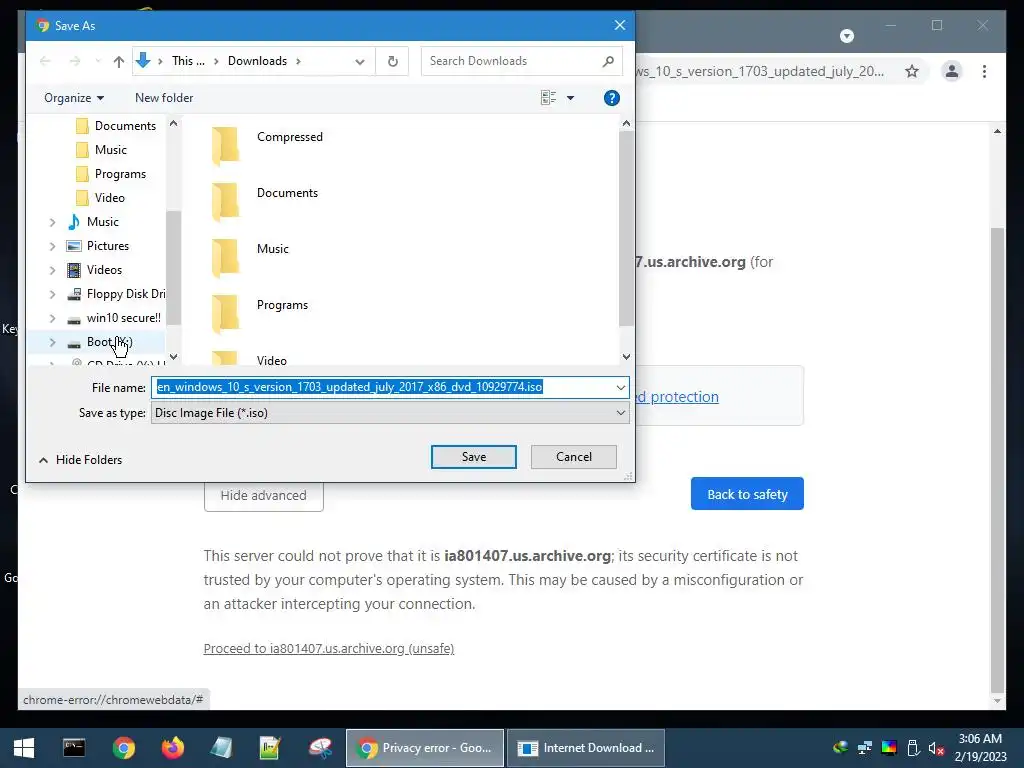Click the safely remove hardware tray icon
The image size is (1024, 768).
point(913,748)
